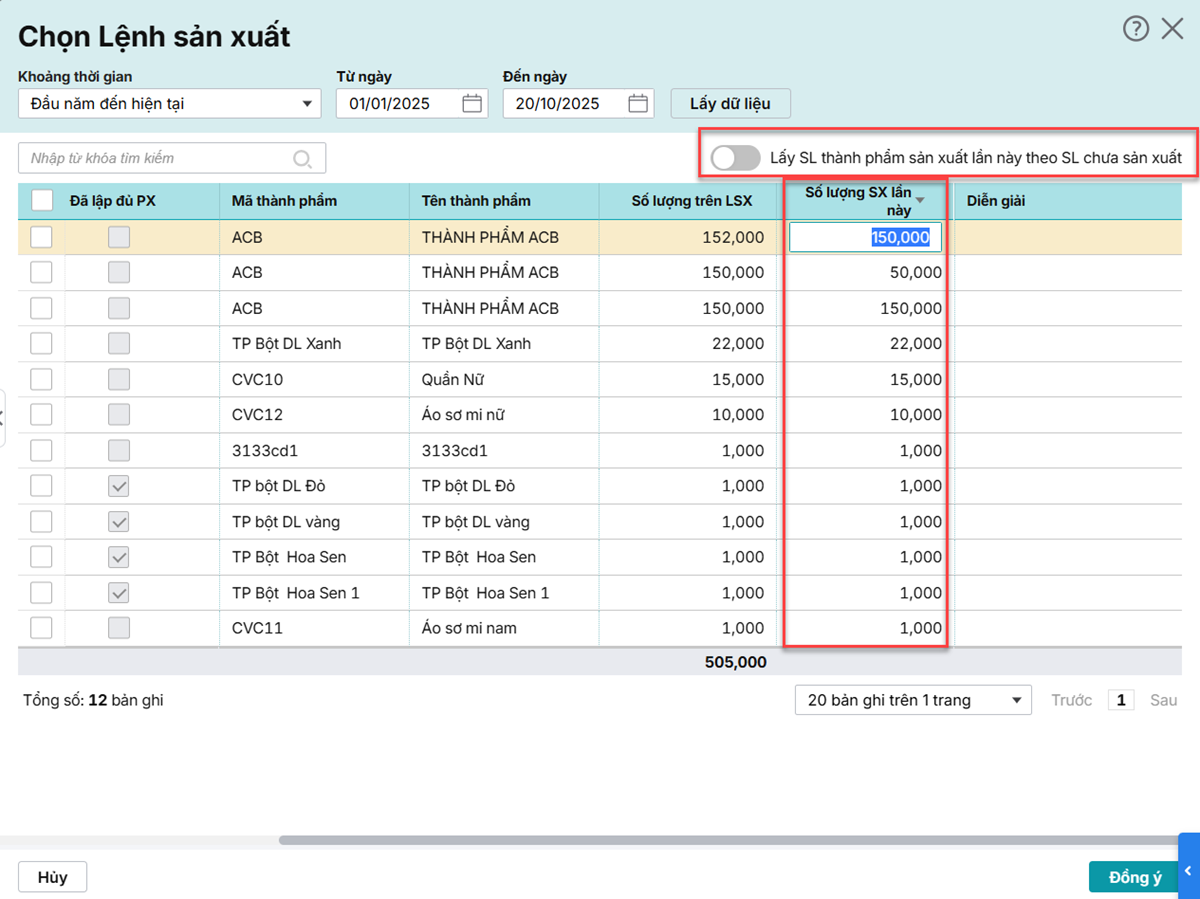The width and height of the screenshot is (1200, 899).
Task: Click the Đồng ý confirm button
Action: tap(1134, 877)
